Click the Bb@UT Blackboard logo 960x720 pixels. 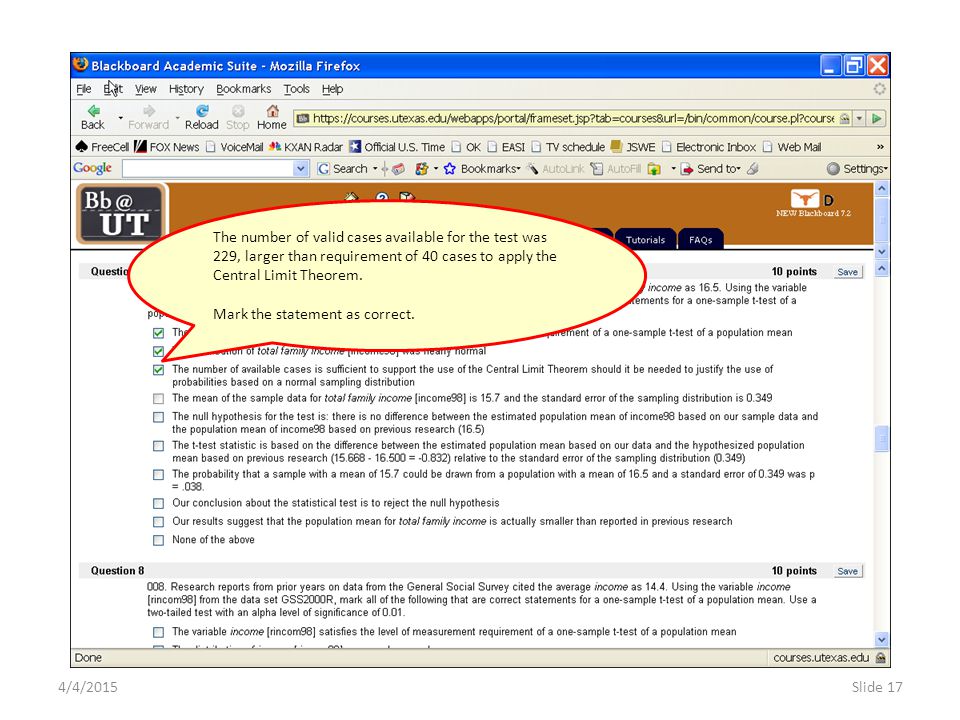click(x=121, y=215)
